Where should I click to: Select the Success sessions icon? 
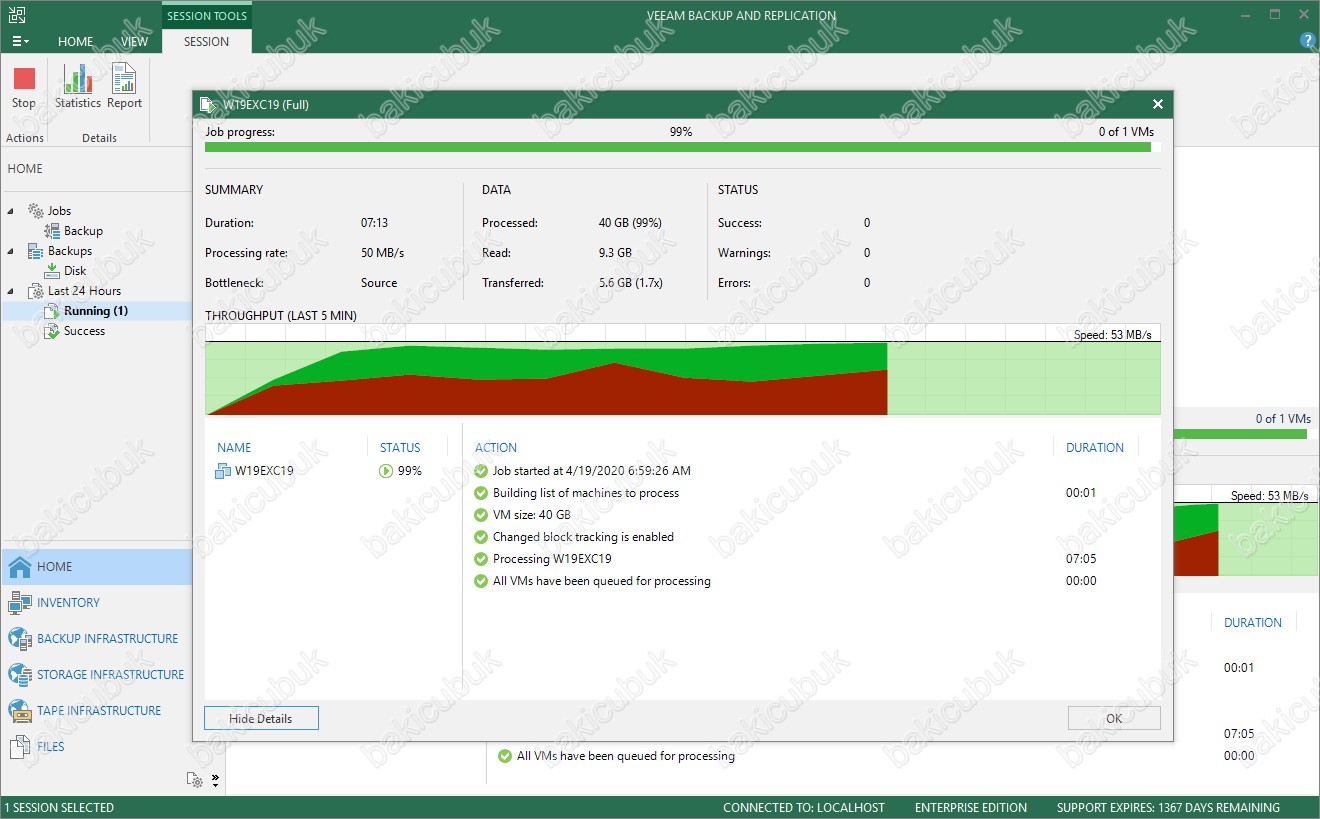52,331
